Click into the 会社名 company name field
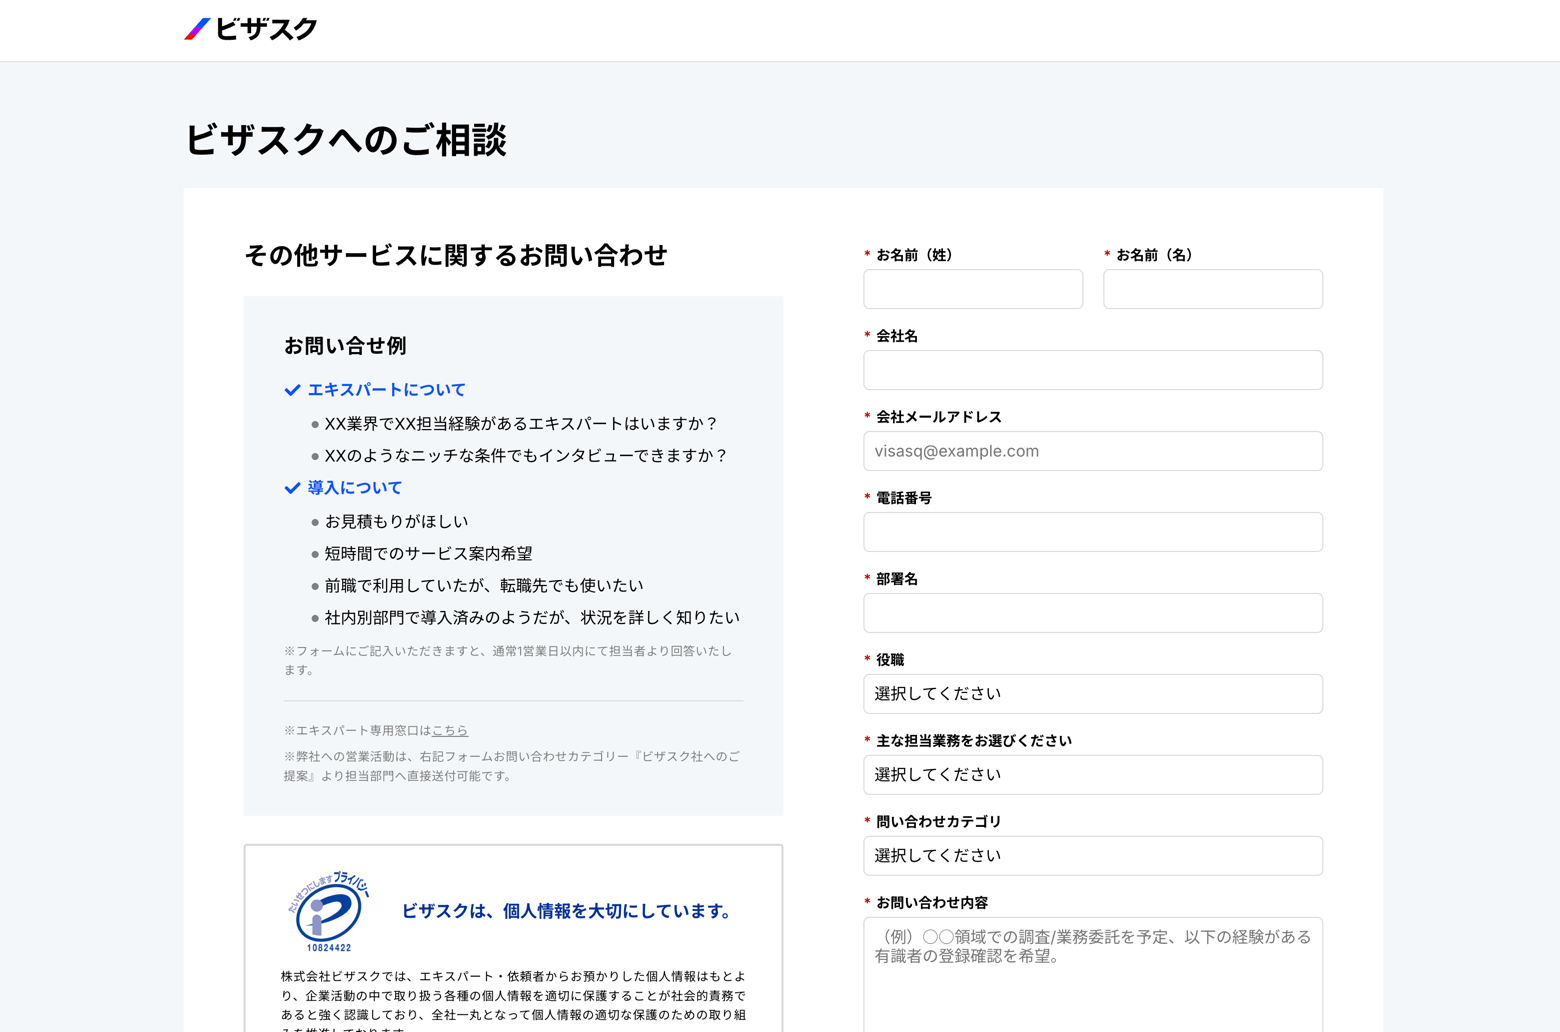The width and height of the screenshot is (1560, 1032). 1092,370
